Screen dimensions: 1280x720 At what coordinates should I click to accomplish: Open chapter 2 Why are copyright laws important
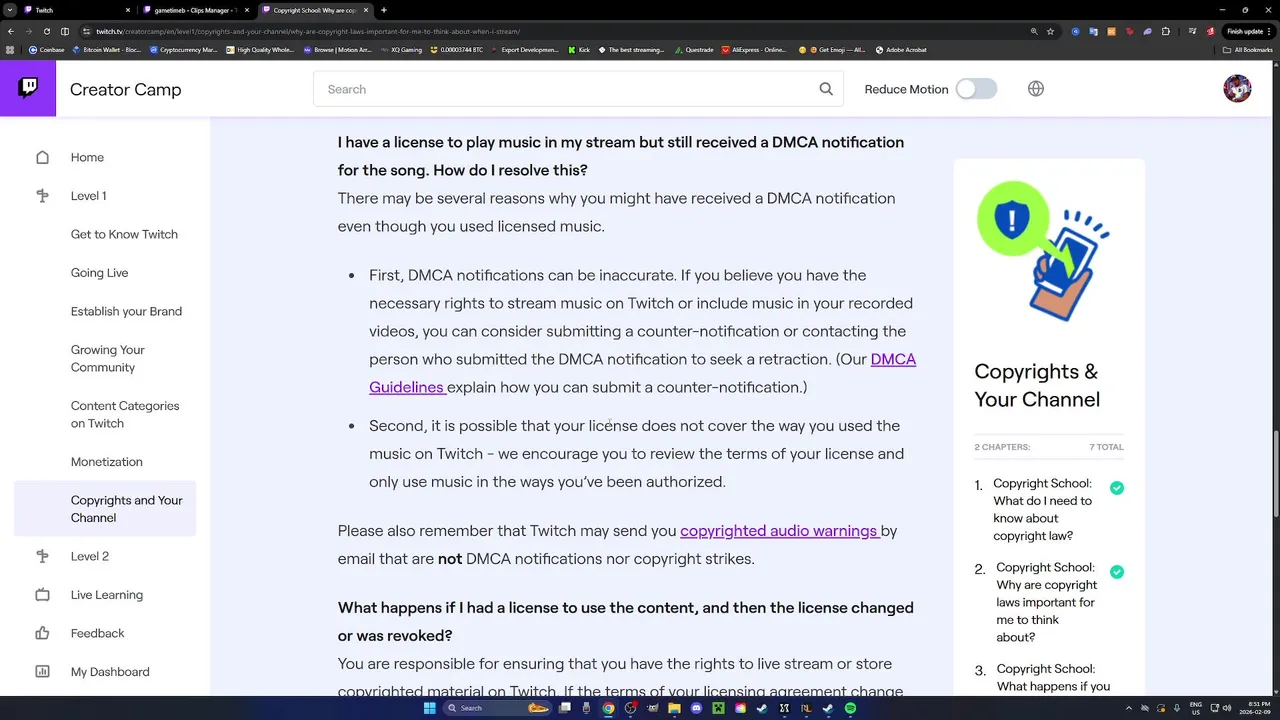[1046, 602]
